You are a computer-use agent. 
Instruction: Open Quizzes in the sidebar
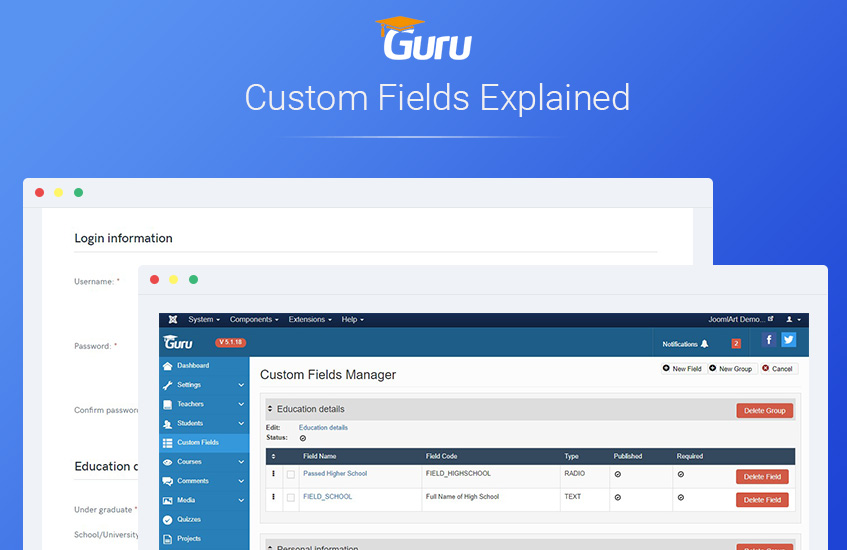[188, 519]
